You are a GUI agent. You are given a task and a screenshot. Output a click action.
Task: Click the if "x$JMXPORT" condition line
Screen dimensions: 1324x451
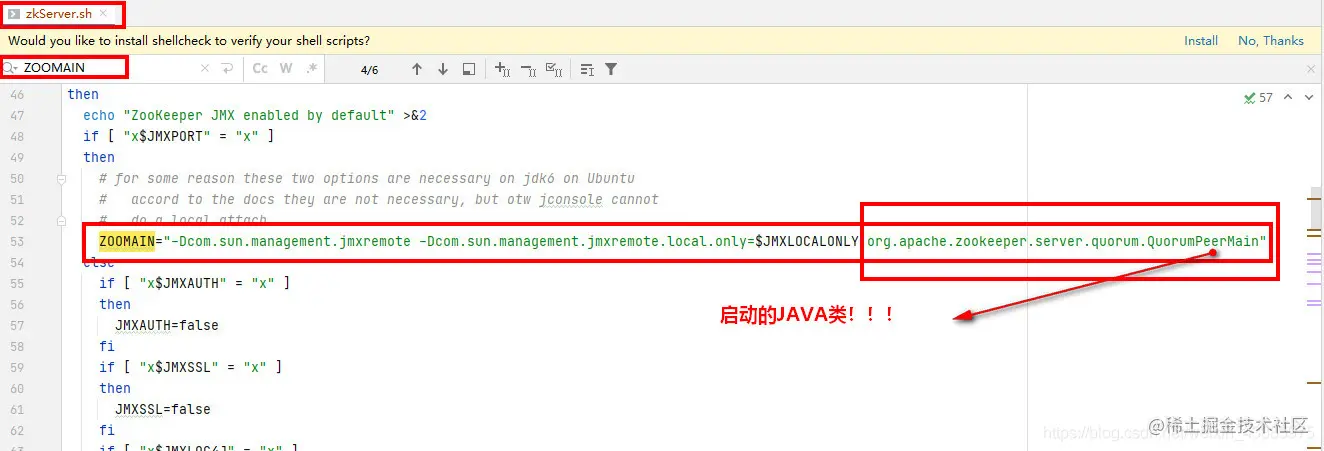[x=178, y=136]
